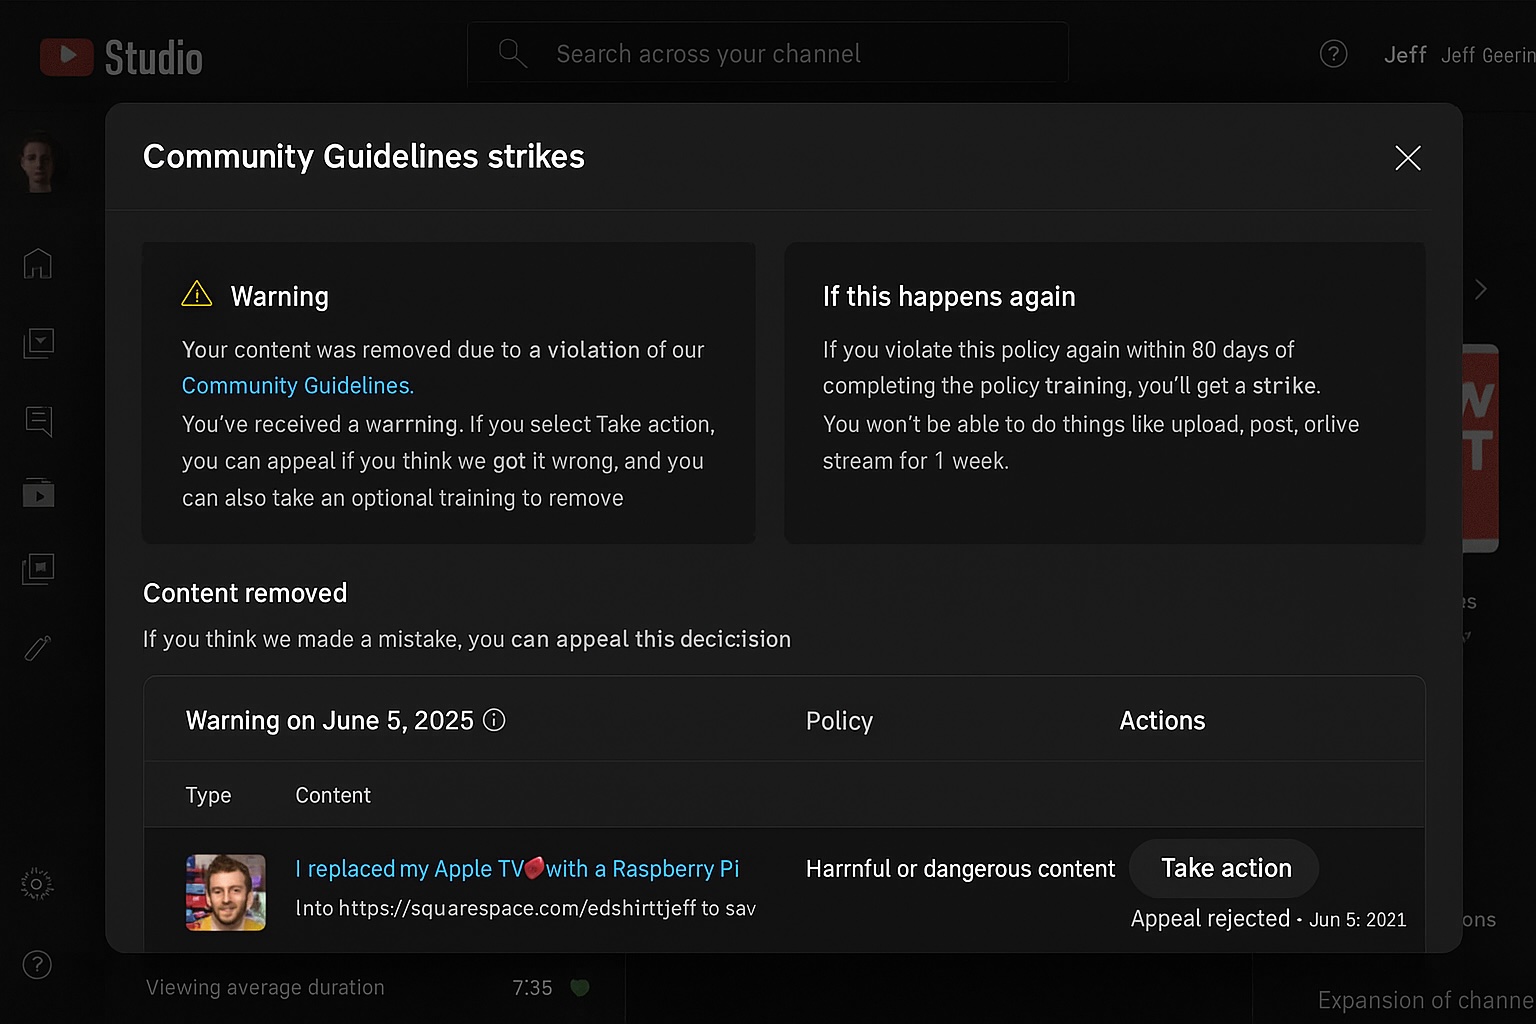Image resolution: width=1536 pixels, height=1024 pixels.
Task: Open the Dashboard home icon in sidebar
Action: click(x=38, y=263)
